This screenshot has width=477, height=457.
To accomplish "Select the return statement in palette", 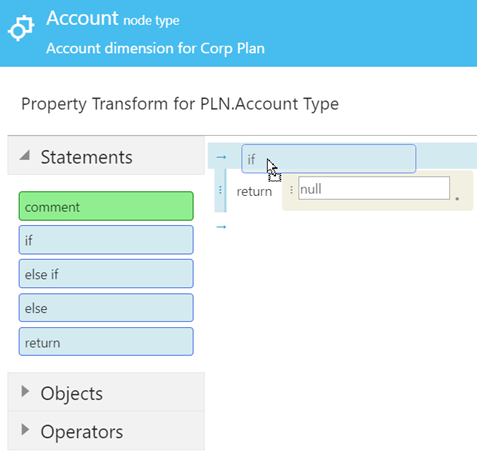I will (106, 342).
